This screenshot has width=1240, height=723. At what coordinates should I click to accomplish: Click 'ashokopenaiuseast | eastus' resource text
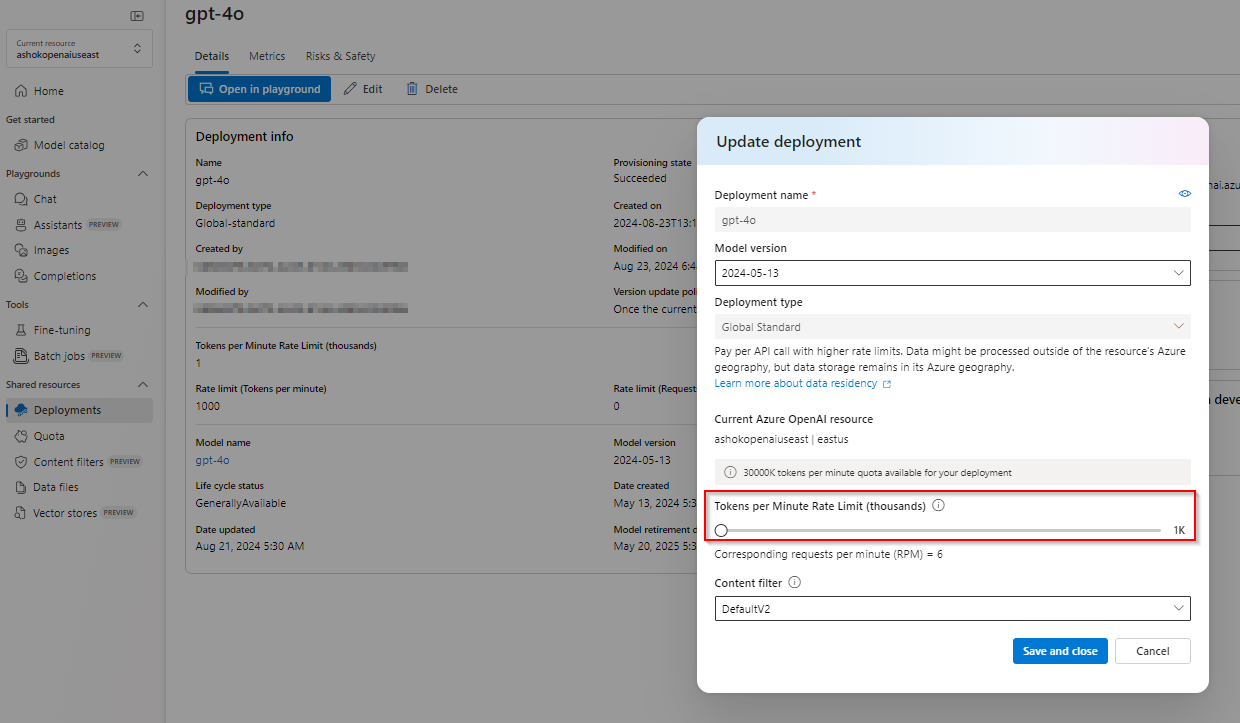point(781,439)
